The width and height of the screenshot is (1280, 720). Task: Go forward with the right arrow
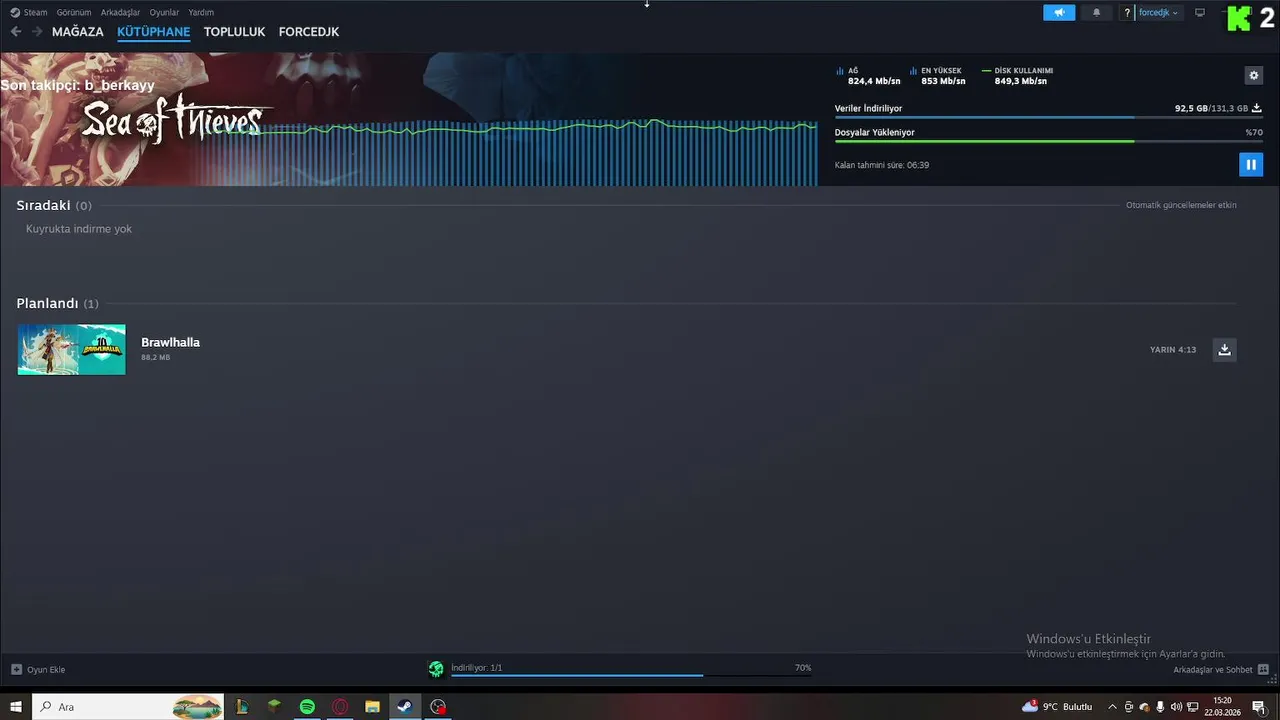coord(37,32)
